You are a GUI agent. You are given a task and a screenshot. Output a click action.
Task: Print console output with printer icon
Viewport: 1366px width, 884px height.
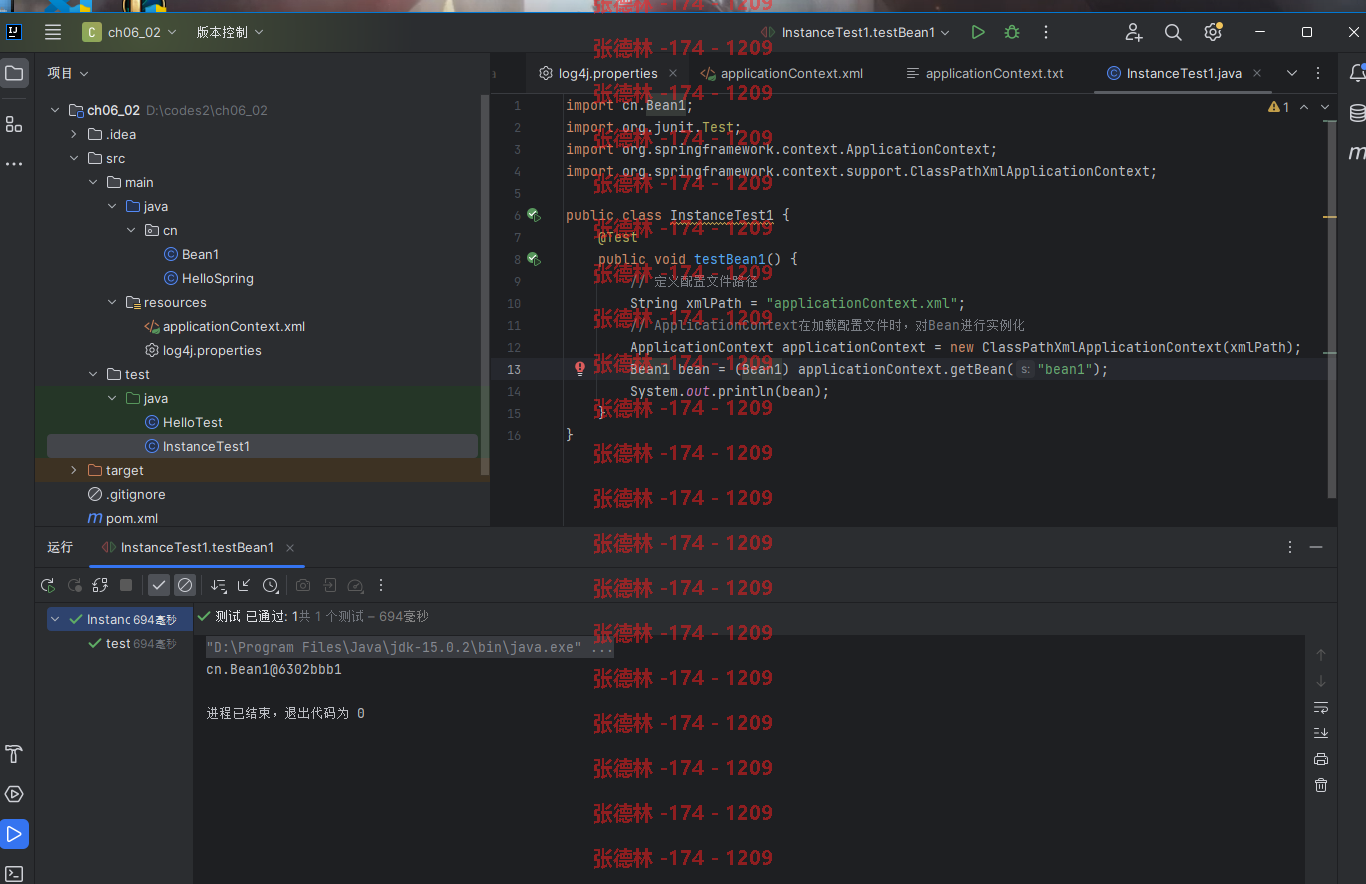[x=1321, y=759]
